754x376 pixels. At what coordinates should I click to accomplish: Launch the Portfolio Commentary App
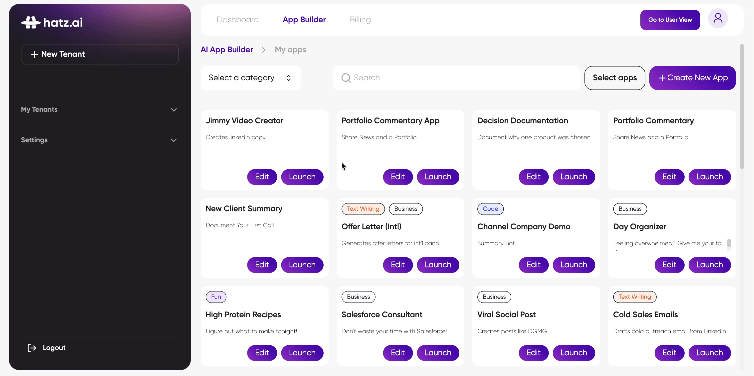[x=438, y=176]
